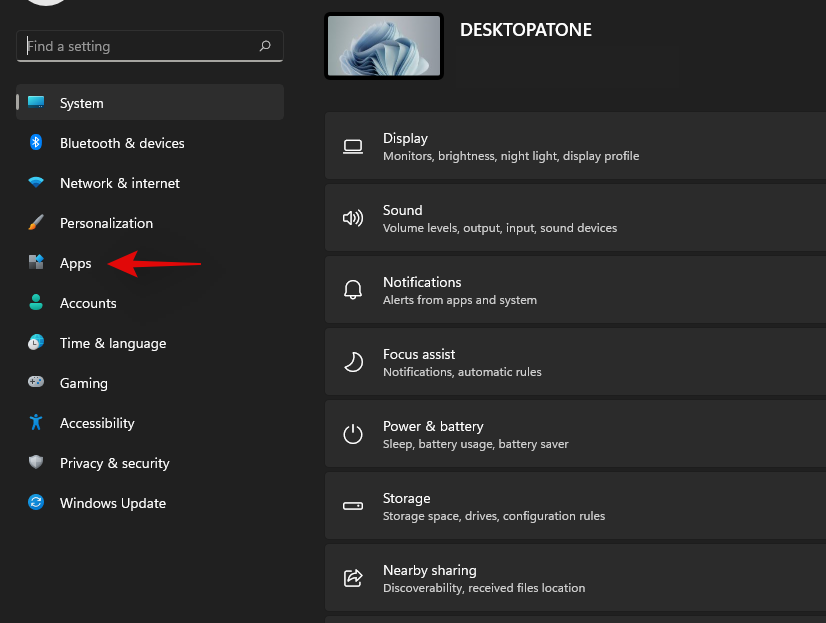Image resolution: width=826 pixels, height=623 pixels.
Task: Open Notifications settings
Action: [x=575, y=290]
